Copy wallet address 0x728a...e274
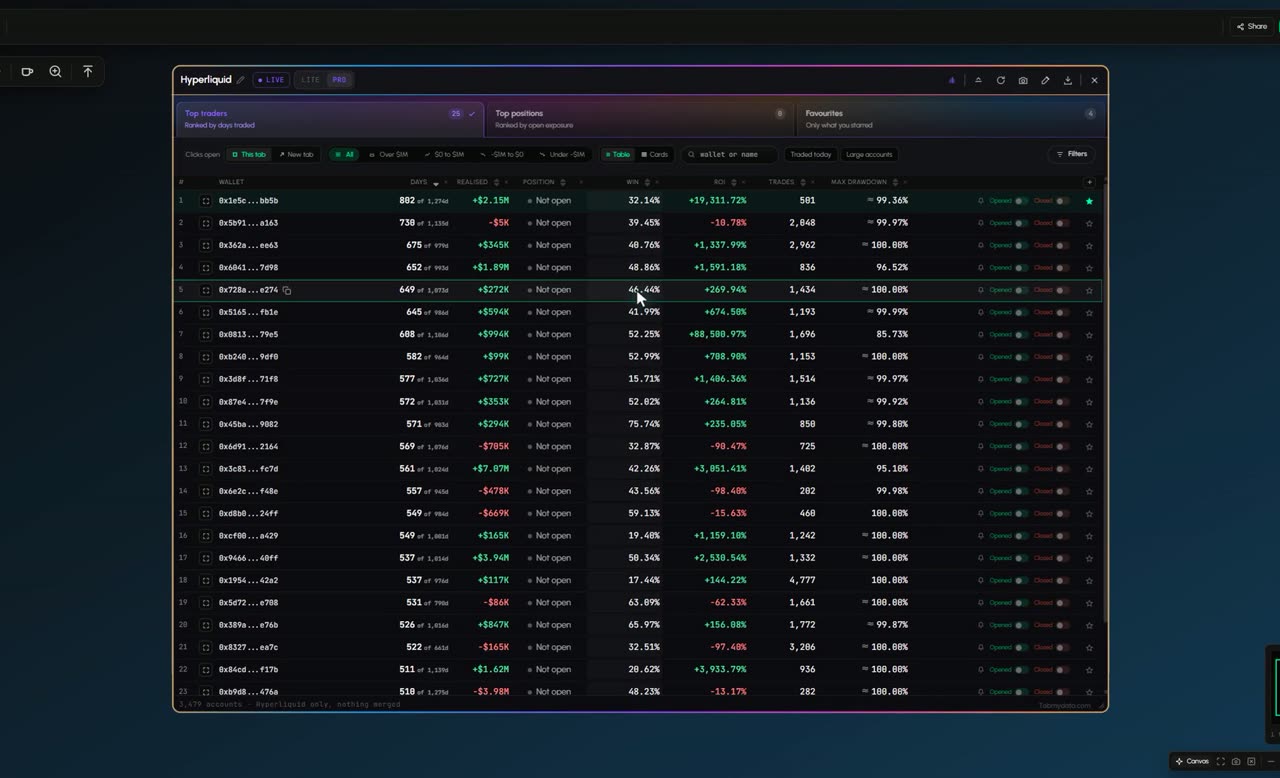 point(287,290)
